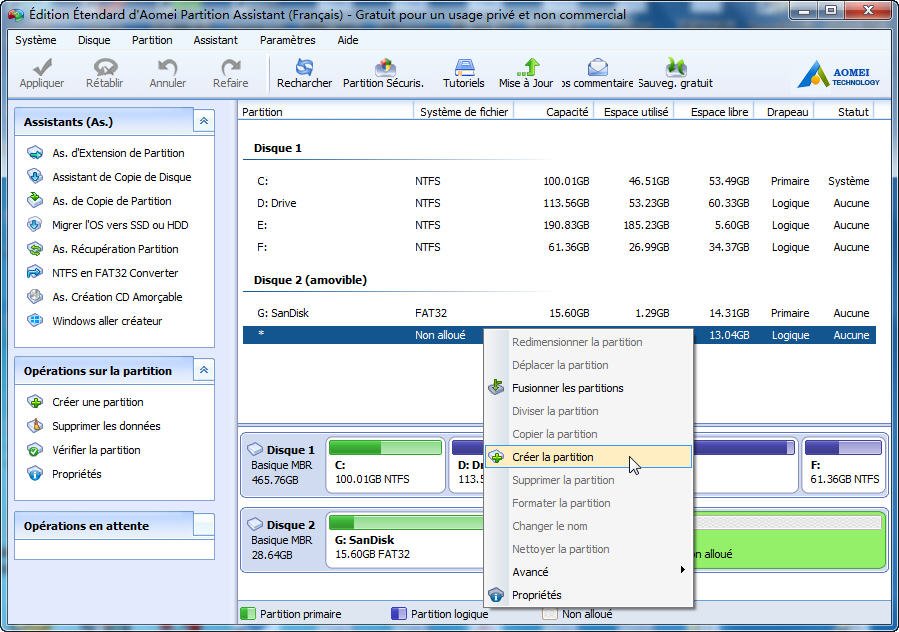
Task: Open the commentaire envelope toolbar icon
Action: click(x=597, y=67)
